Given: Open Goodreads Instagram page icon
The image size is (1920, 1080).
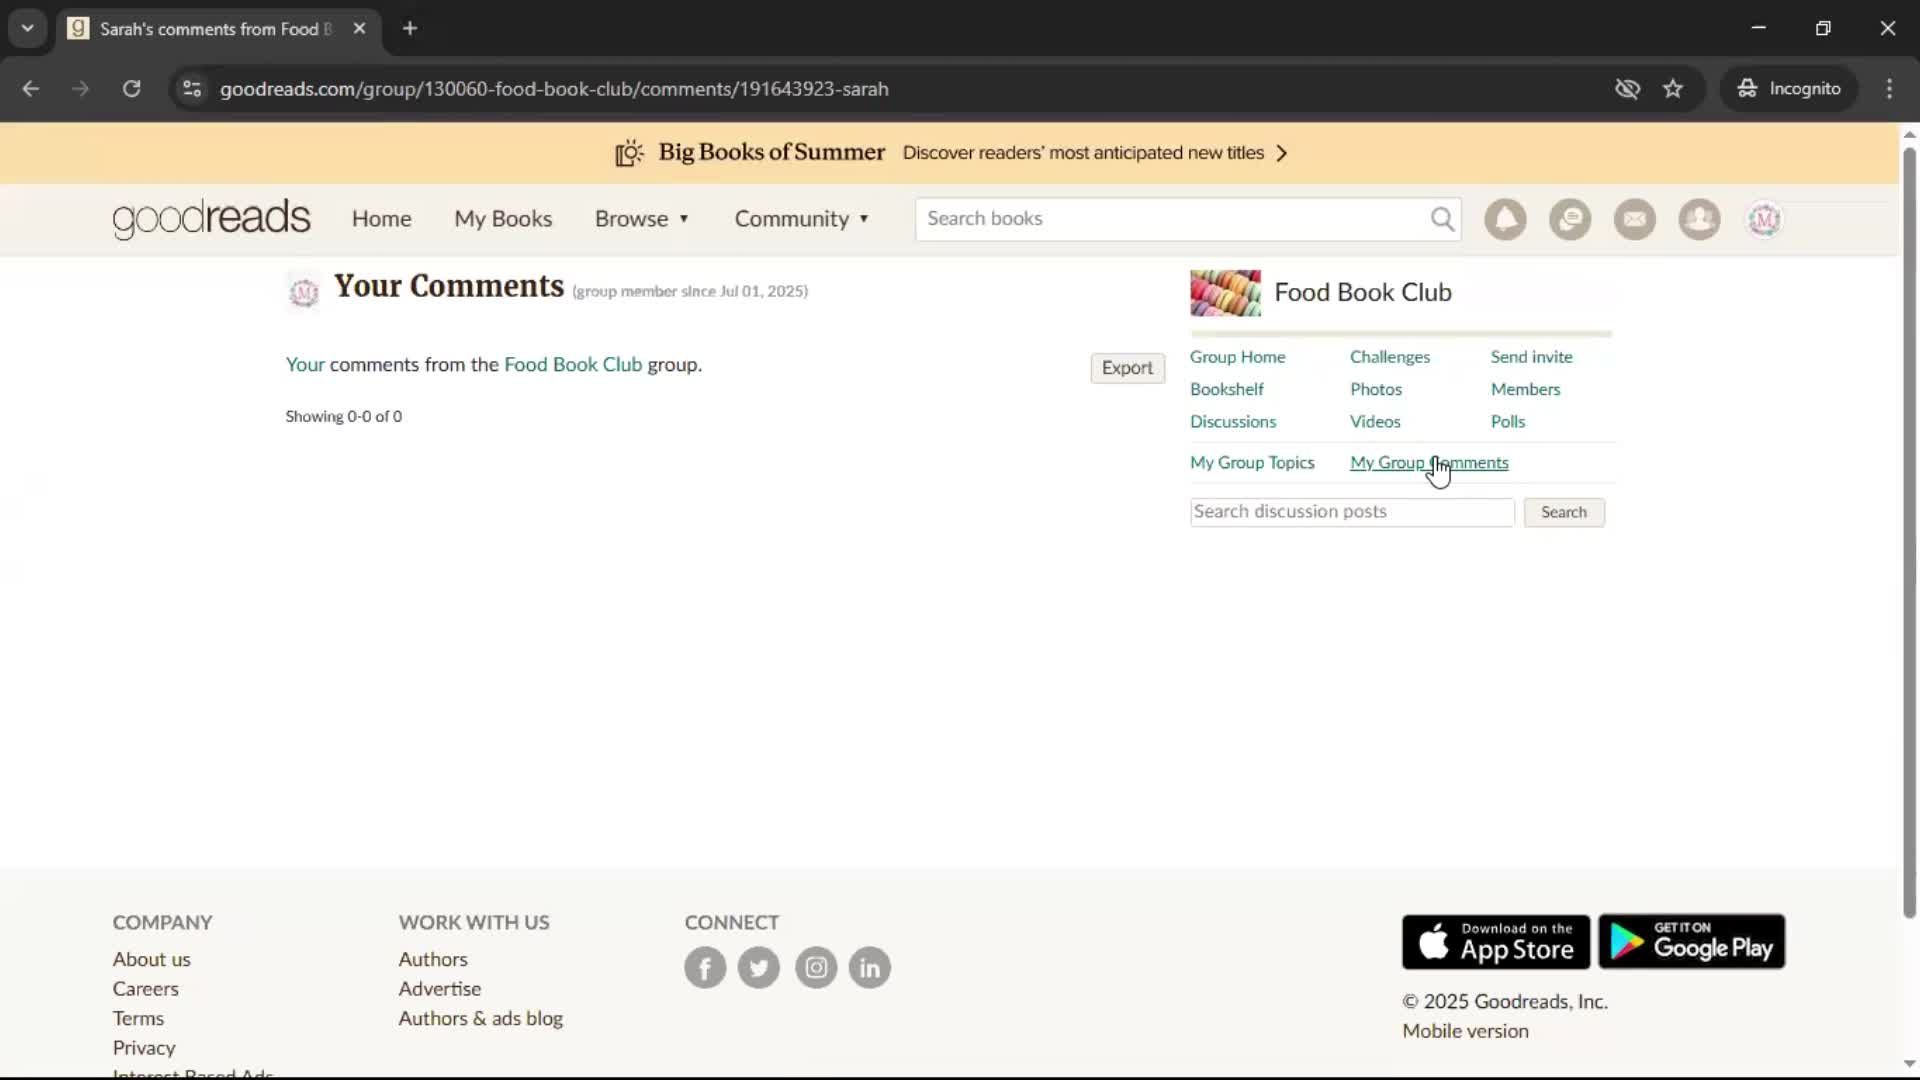Looking at the screenshot, I should click(x=816, y=967).
